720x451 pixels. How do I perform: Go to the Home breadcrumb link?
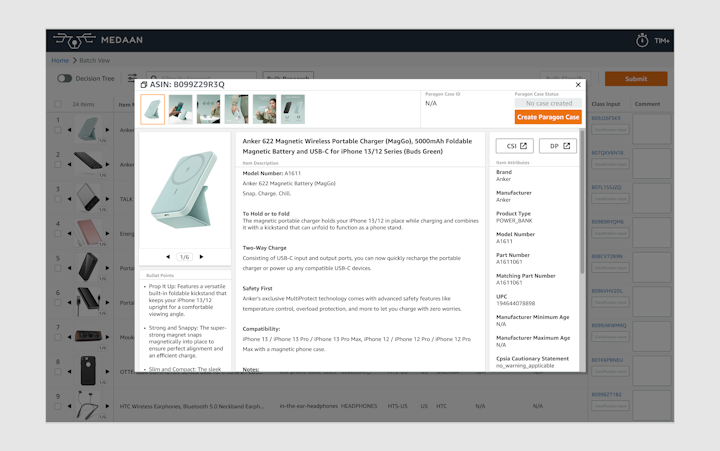60,61
